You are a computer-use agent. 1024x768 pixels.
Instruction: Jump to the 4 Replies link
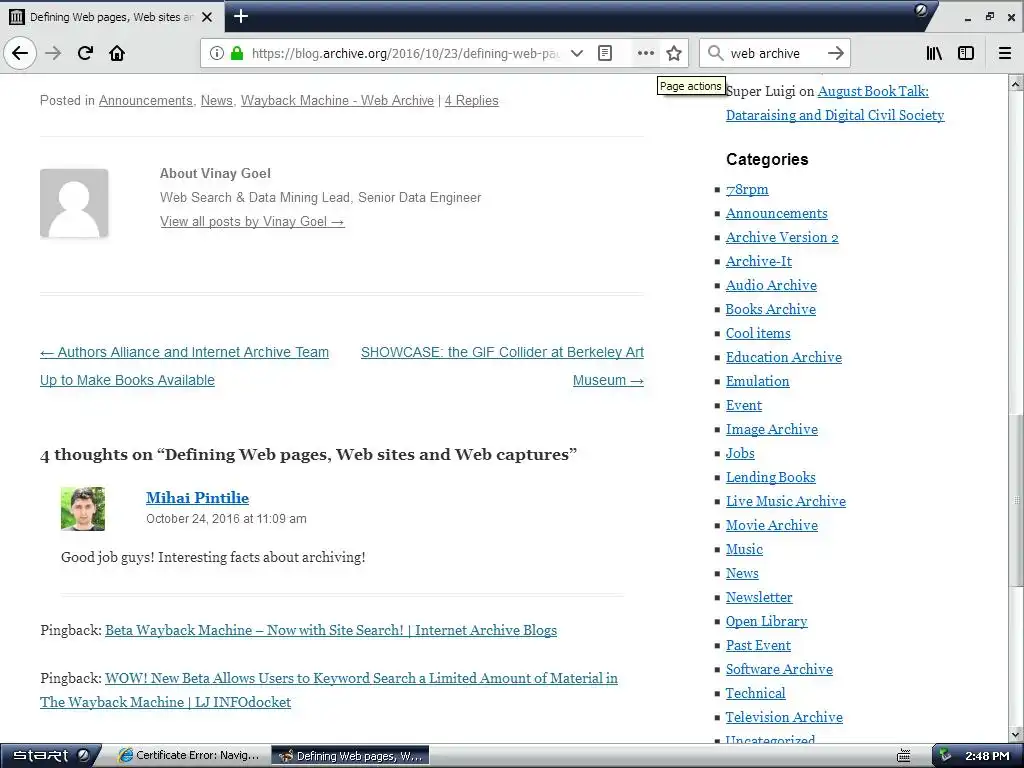(x=472, y=101)
